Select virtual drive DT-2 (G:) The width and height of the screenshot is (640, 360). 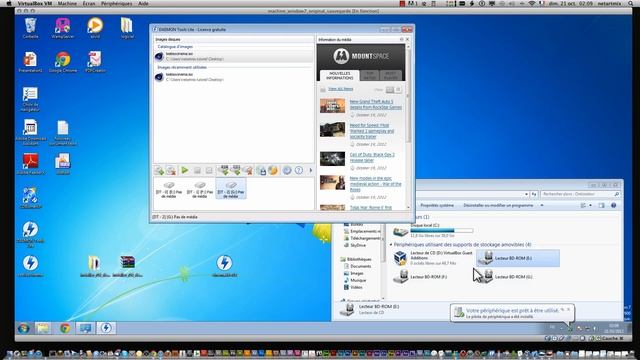pyautogui.click(x=231, y=189)
